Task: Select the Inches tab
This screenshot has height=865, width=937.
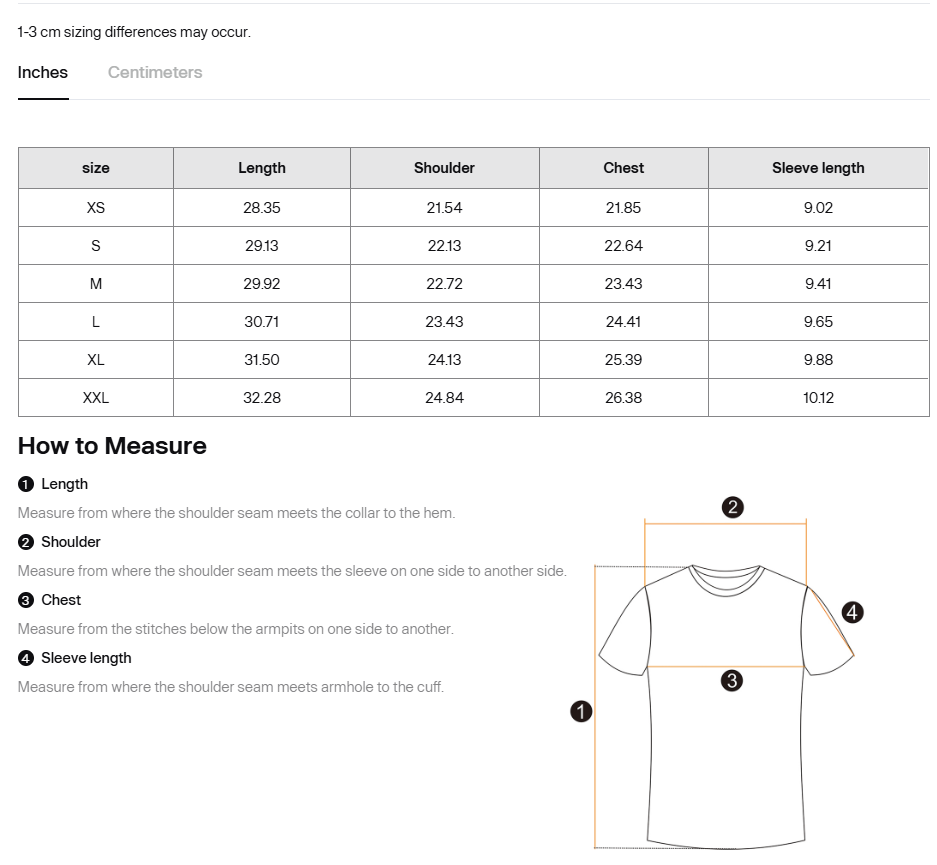Action: coord(43,72)
